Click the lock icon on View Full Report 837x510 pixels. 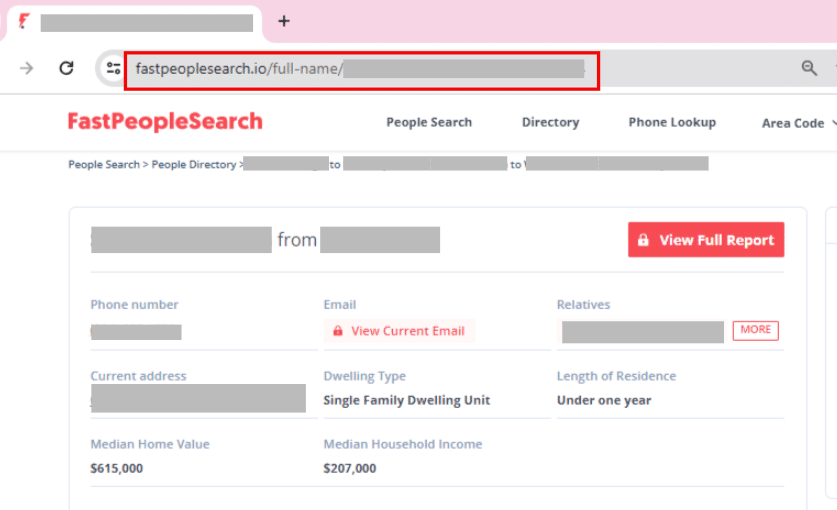click(642, 240)
